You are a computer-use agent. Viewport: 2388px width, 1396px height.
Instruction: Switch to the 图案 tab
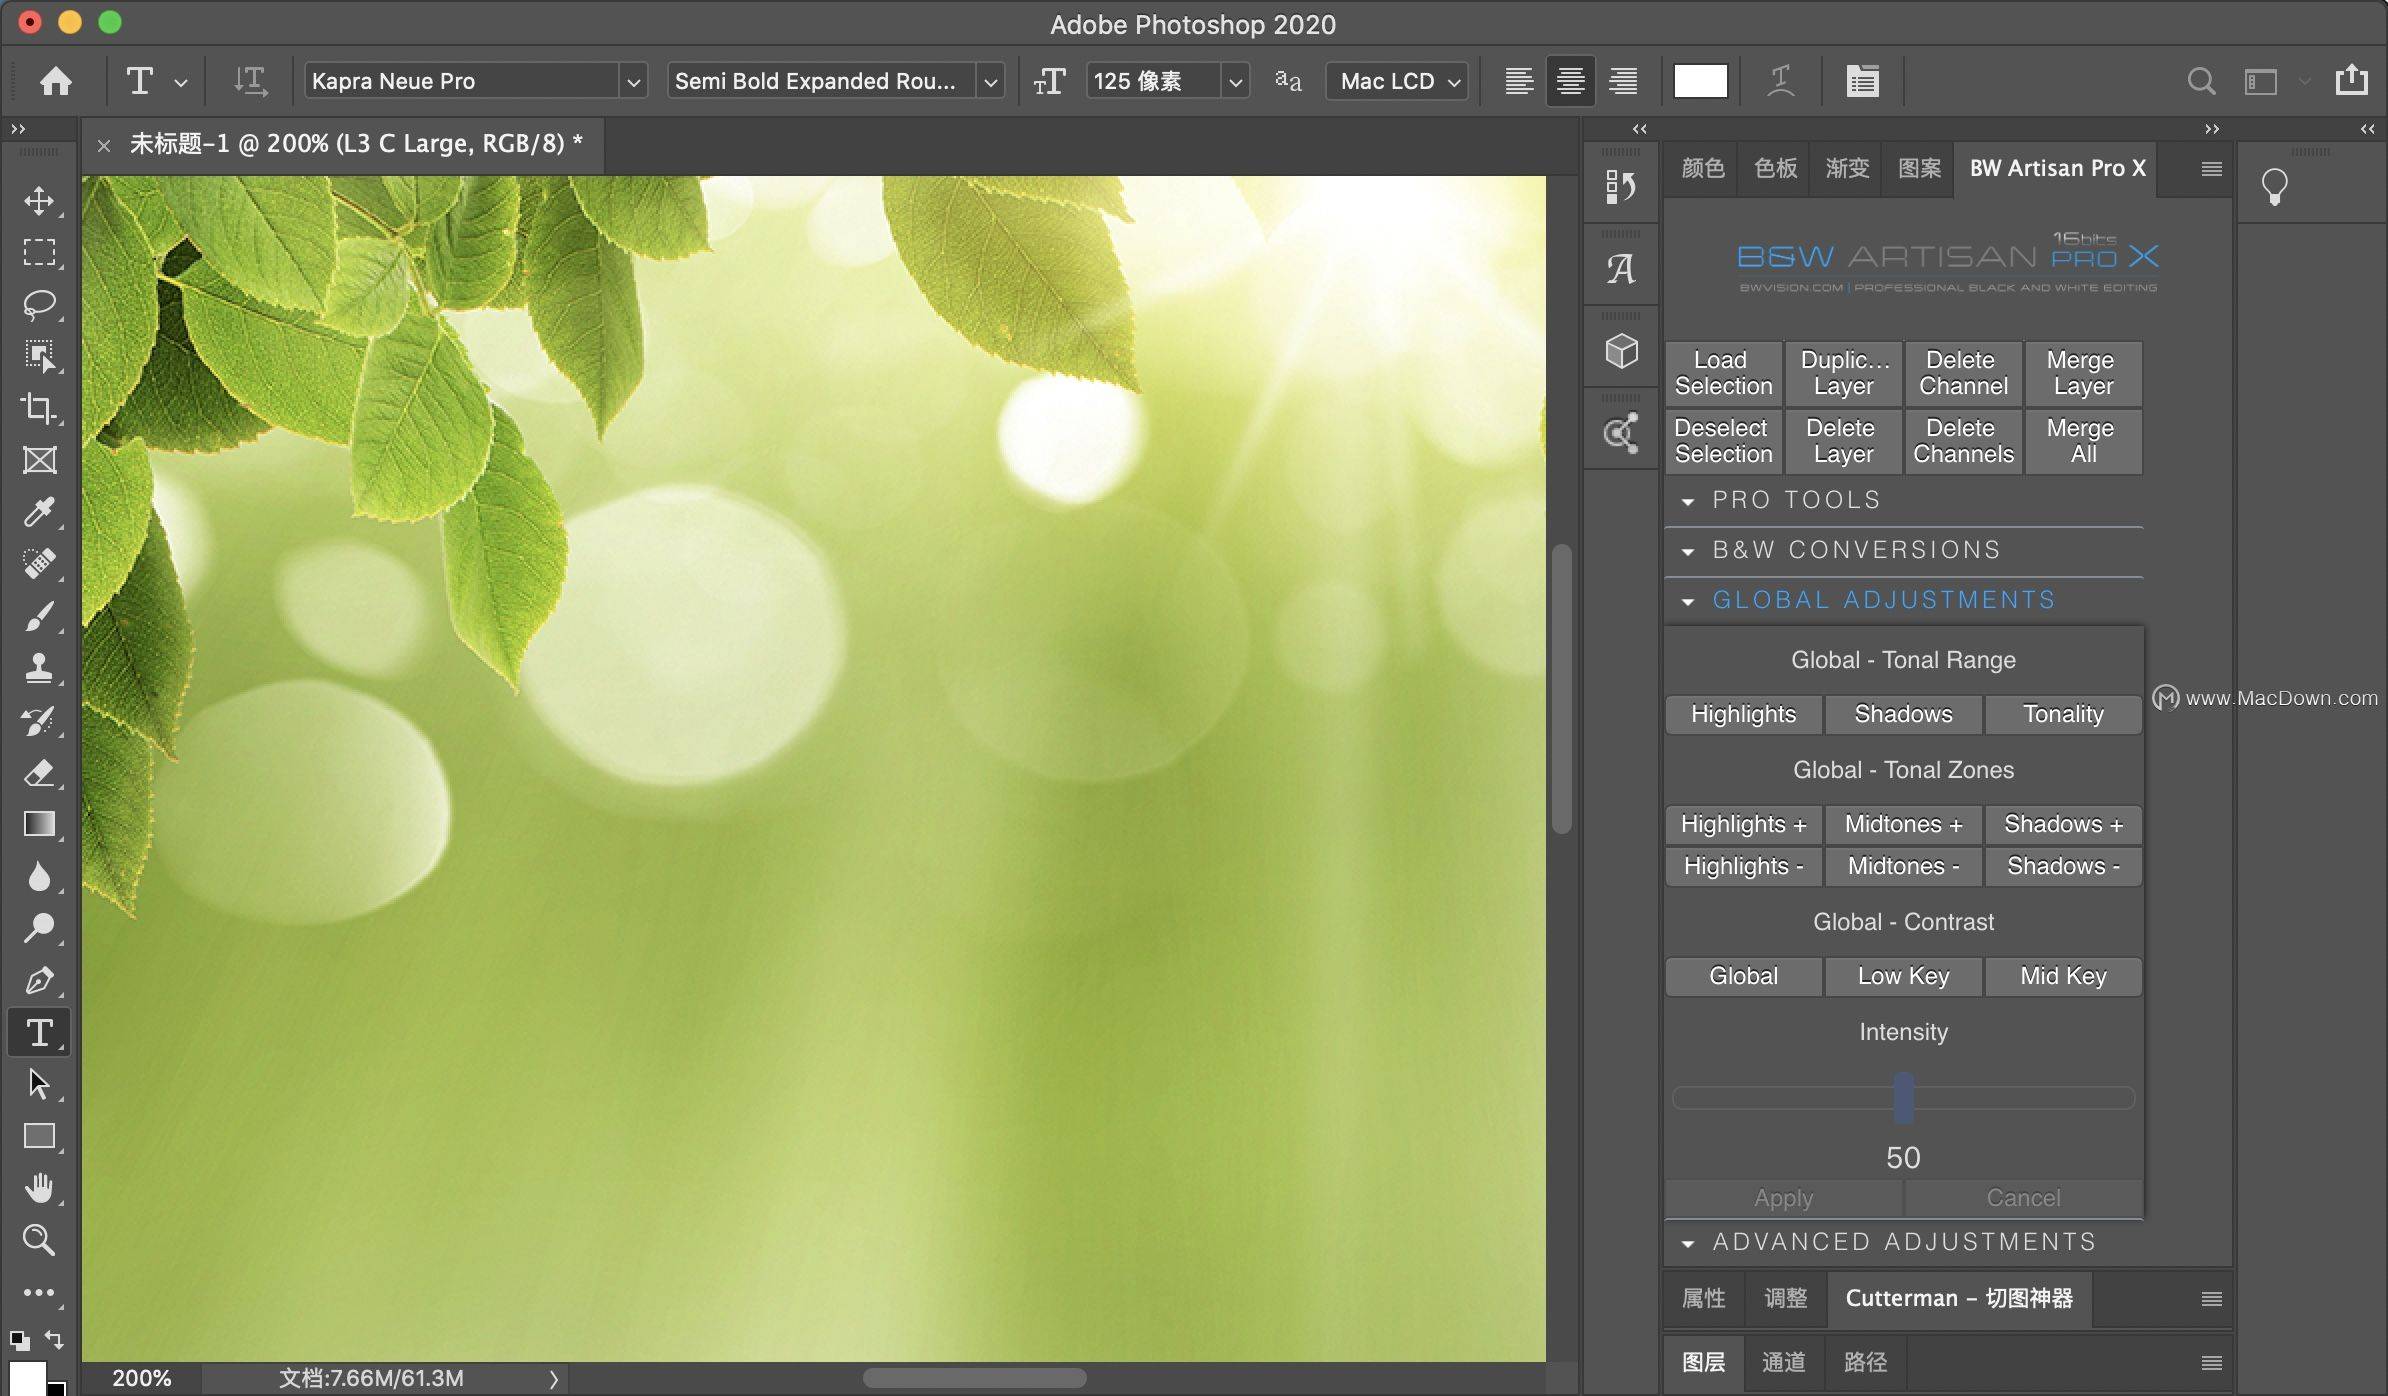[1919, 168]
